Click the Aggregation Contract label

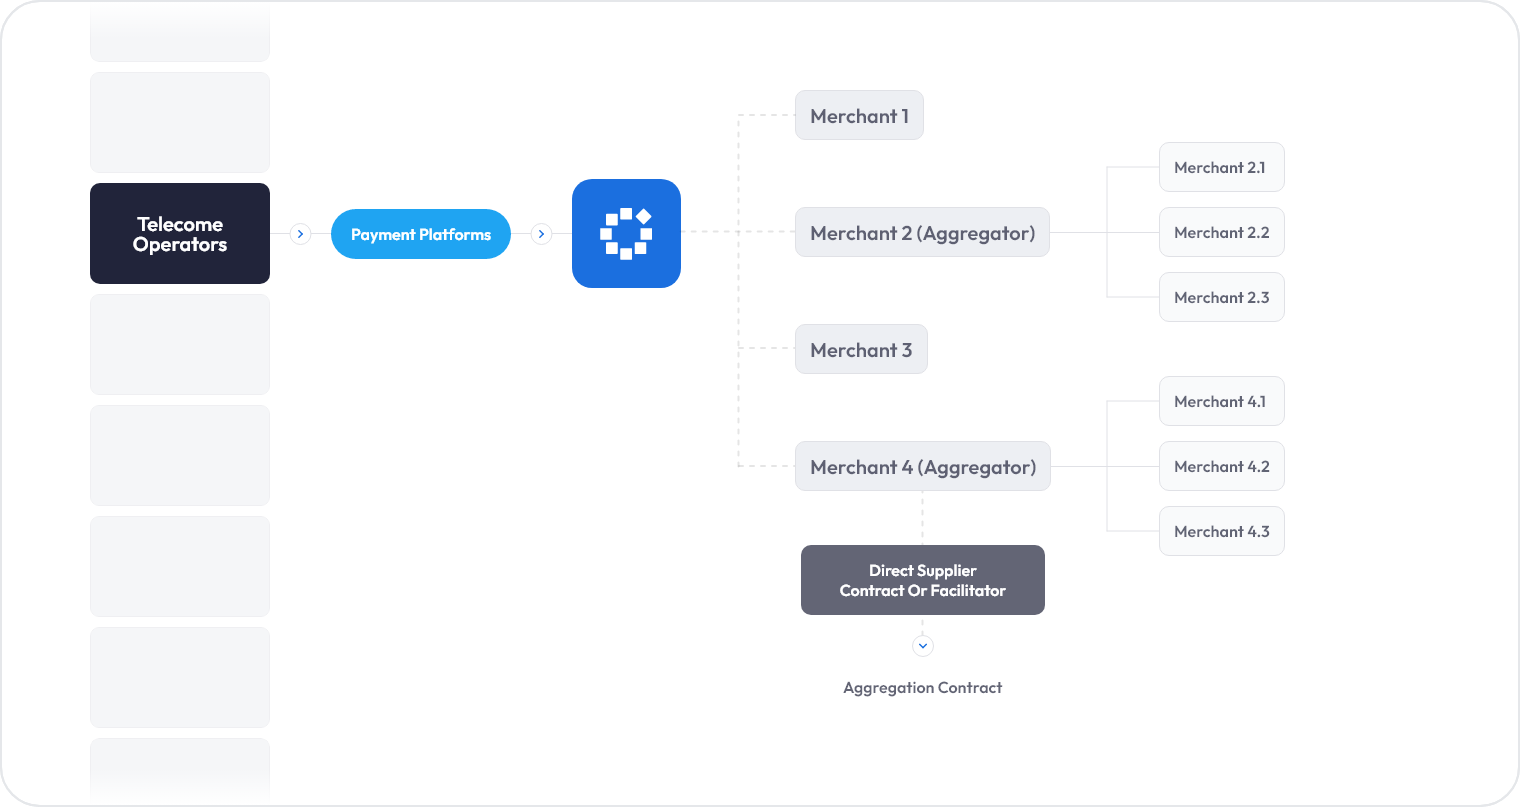pyautogui.click(x=923, y=688)
